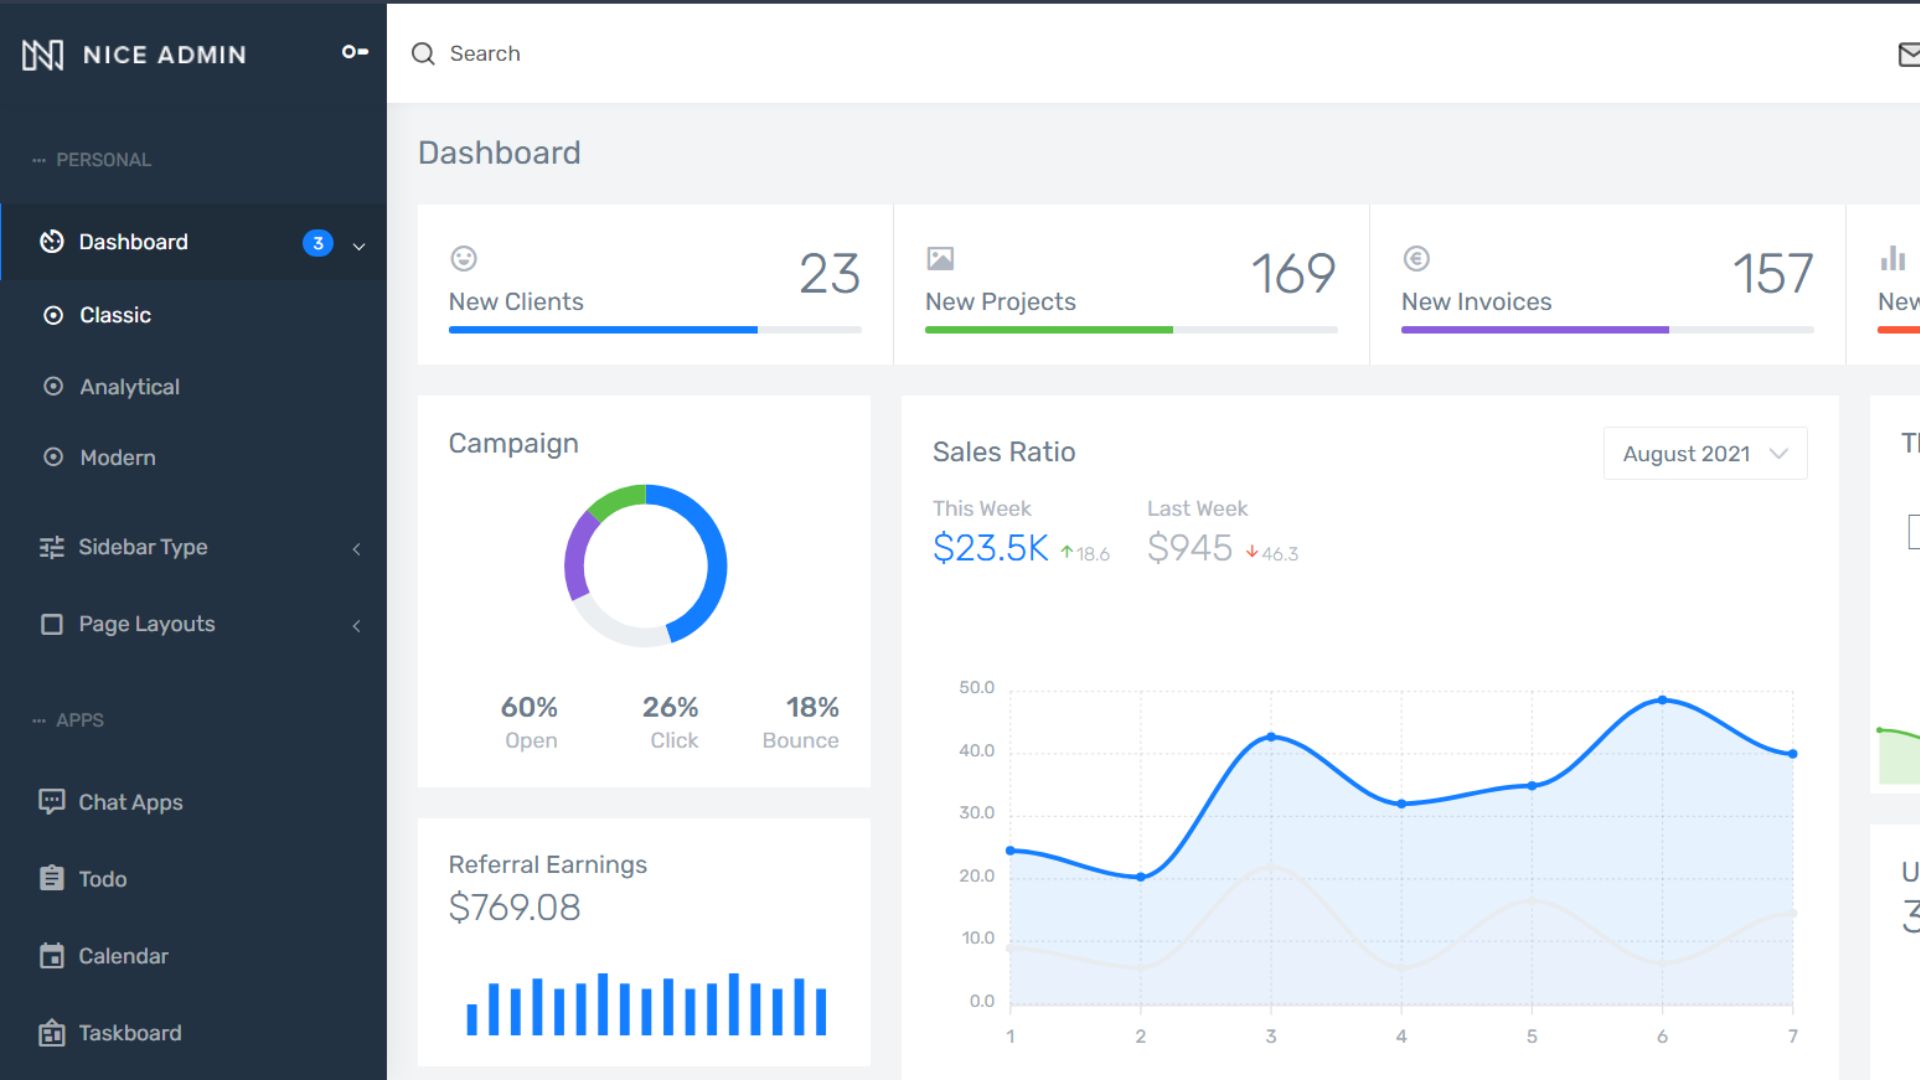
Task: Click the Sales Ratio card title
Action: (x=1004, y=452)
